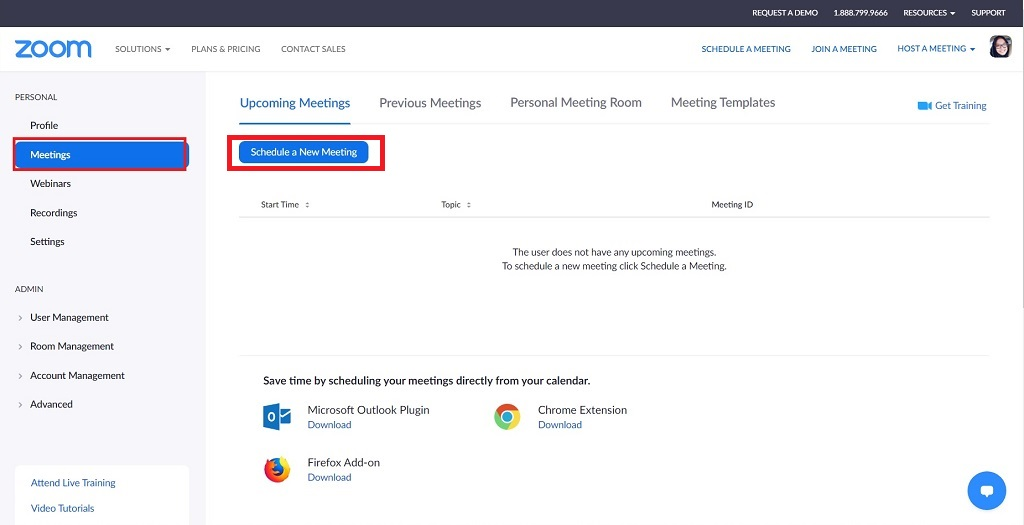This screenshot has height=525, width=1024.
Task: Open the user profile avatar
Action: pos(1000,47)
